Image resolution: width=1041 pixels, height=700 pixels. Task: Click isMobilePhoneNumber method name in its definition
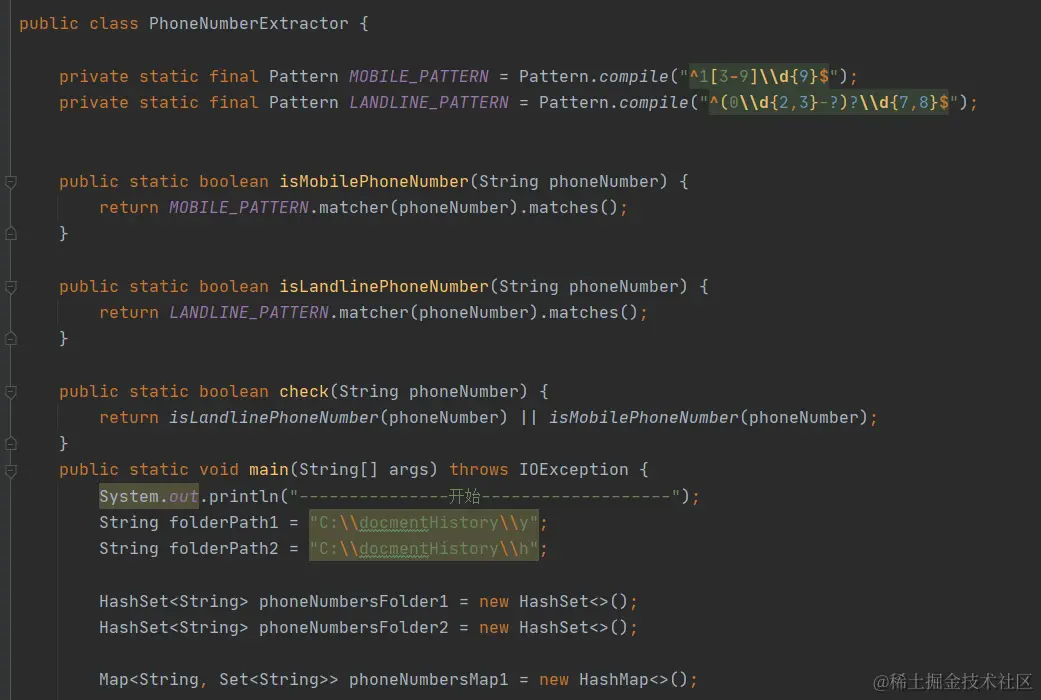[374, 181]
